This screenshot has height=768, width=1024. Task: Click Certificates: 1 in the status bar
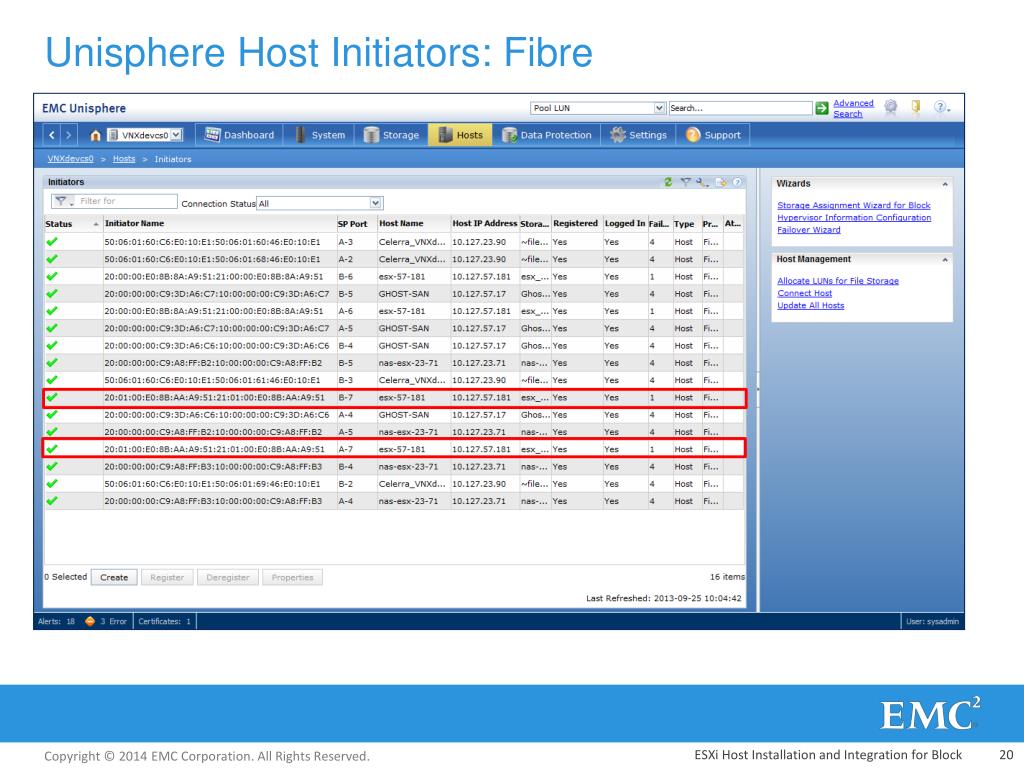pyautogui.click(x=165, y=621)
